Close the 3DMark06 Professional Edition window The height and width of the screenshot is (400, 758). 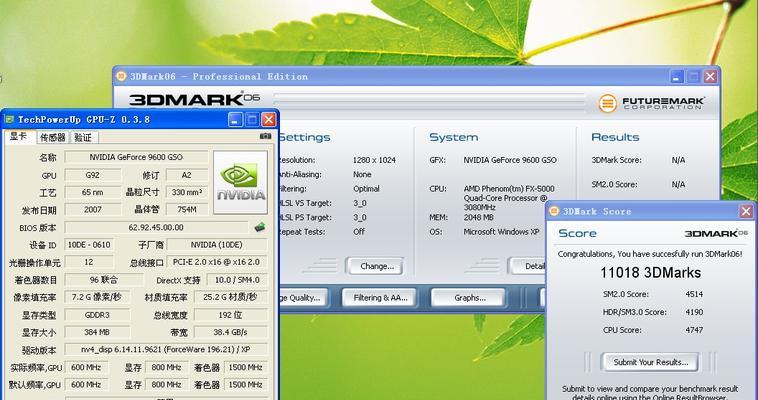[710, 76]
